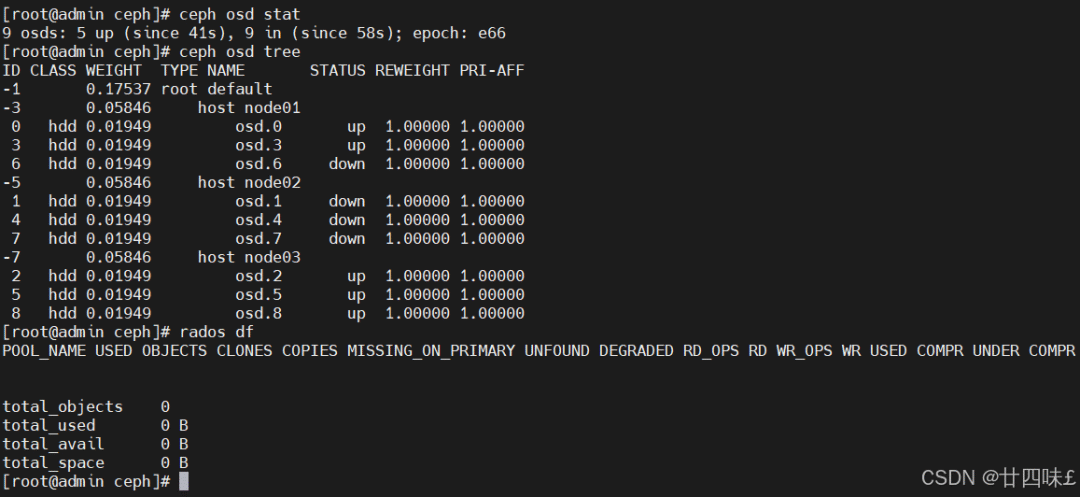Click the total_objects label
1080x497 pixels.
click(63, 407)
